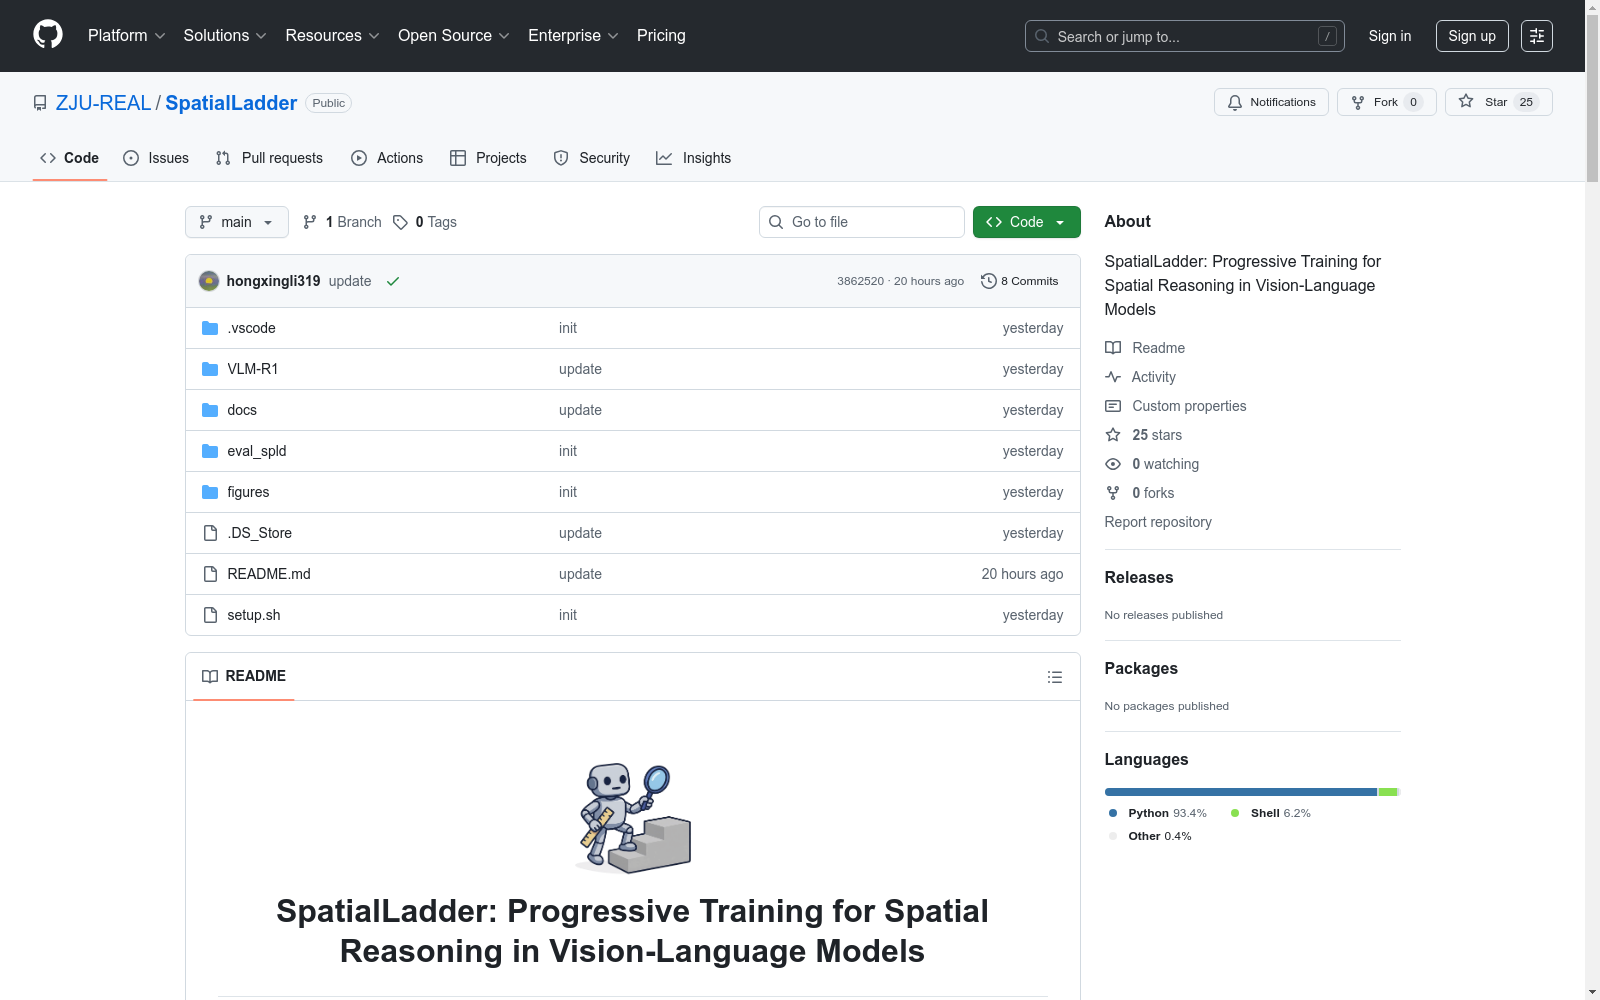Image resolution: width=1600 pixels, height=1000 pixels.
Task: Click the pulse icon beside Activity
Action: 1113,377
